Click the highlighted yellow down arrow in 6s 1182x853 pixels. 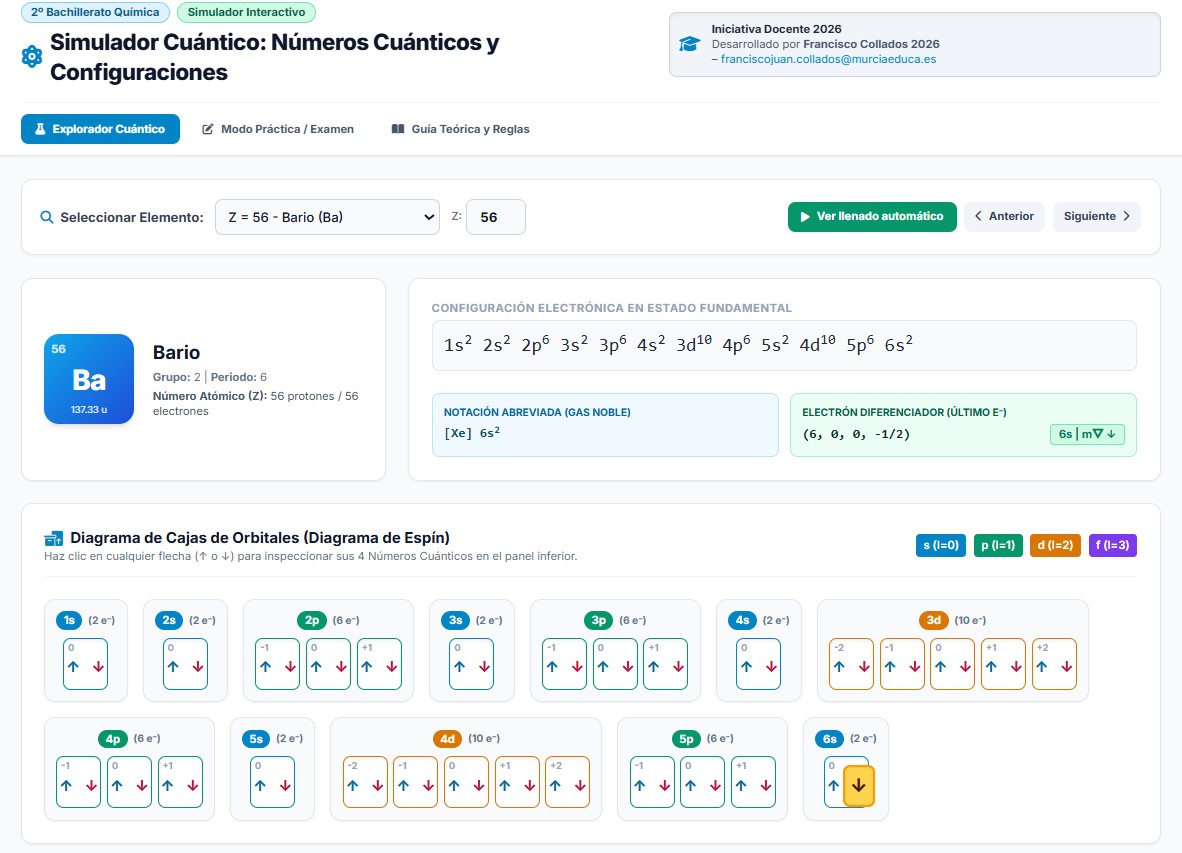859,785
